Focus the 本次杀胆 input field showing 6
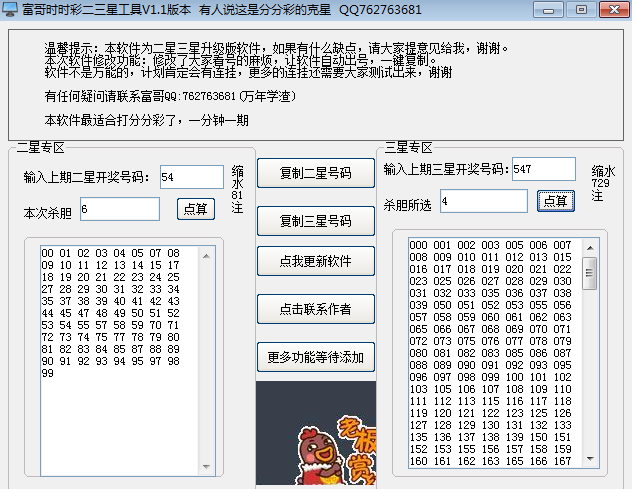Viewport: 636px width, 493px height. click(x=119, y=209)
